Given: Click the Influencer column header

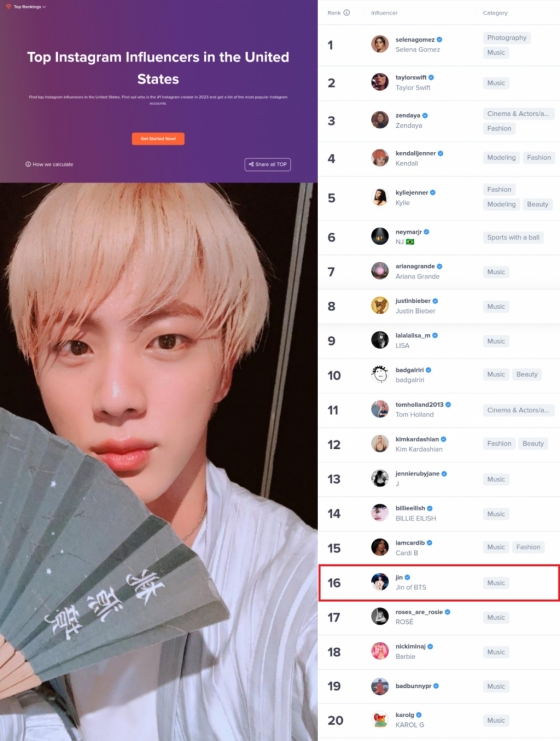Looking at the screenshot, I should (384, 13).
